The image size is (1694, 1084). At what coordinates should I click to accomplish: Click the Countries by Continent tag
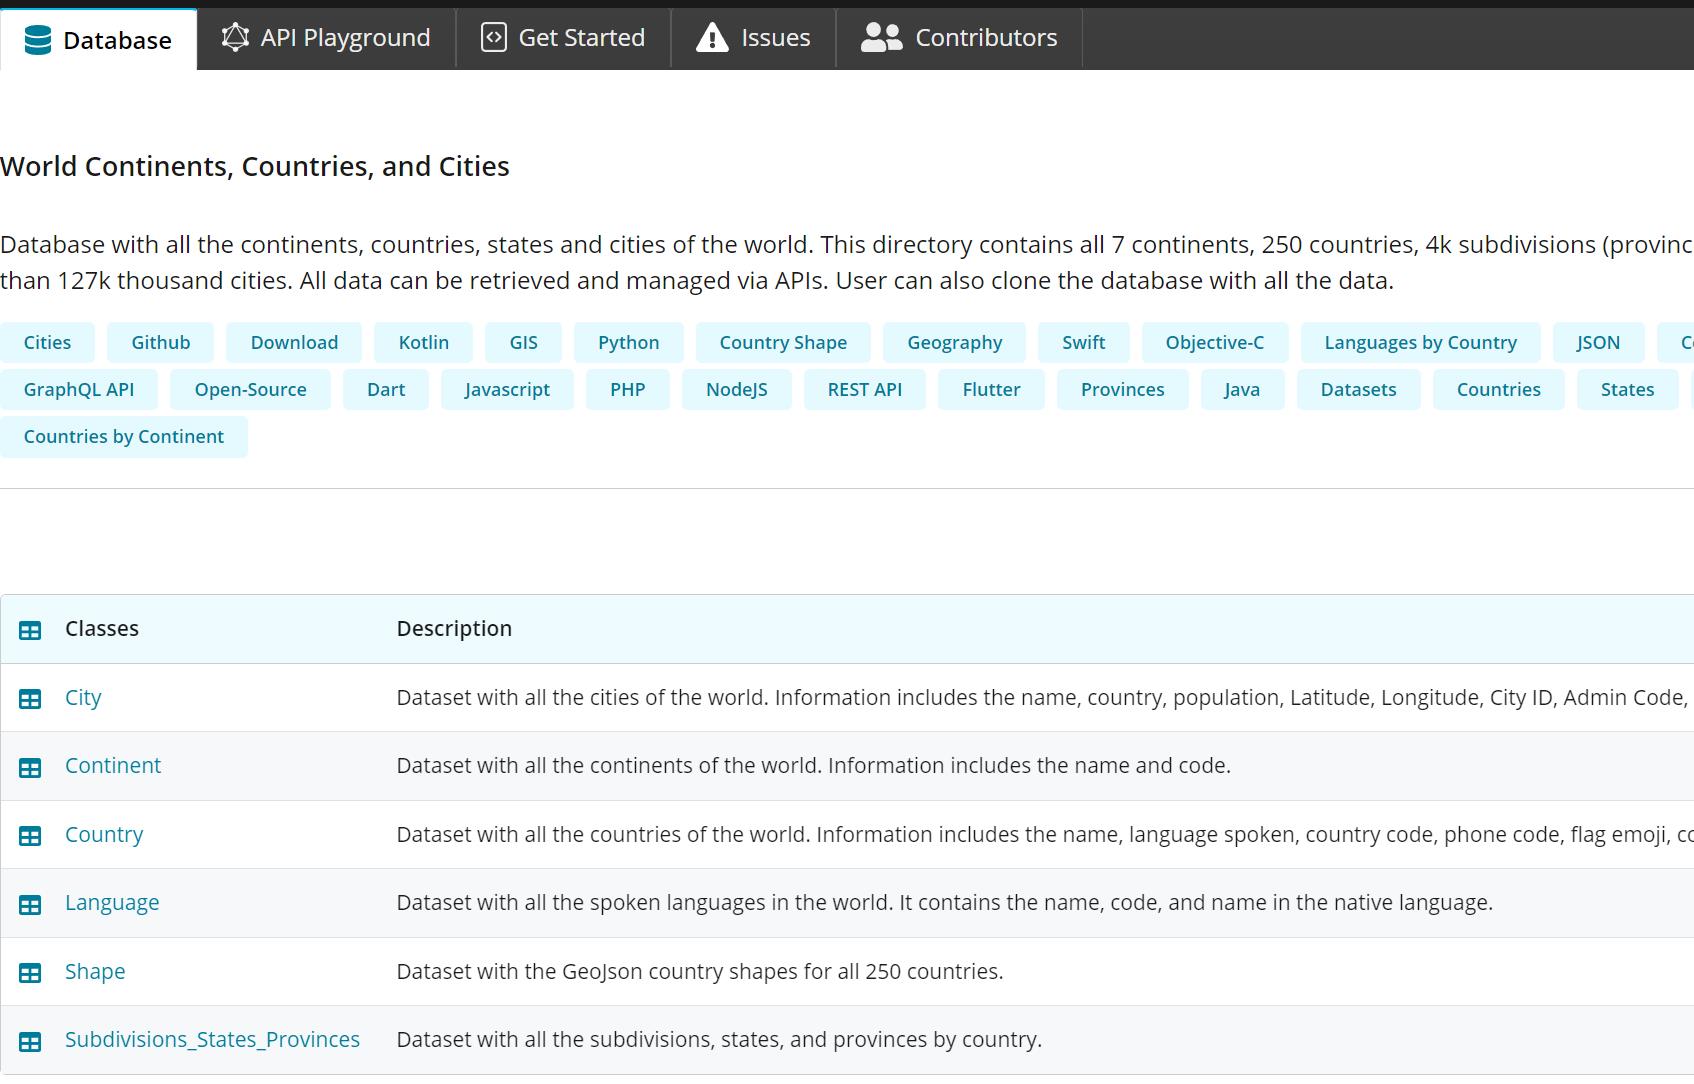[124, 437]
